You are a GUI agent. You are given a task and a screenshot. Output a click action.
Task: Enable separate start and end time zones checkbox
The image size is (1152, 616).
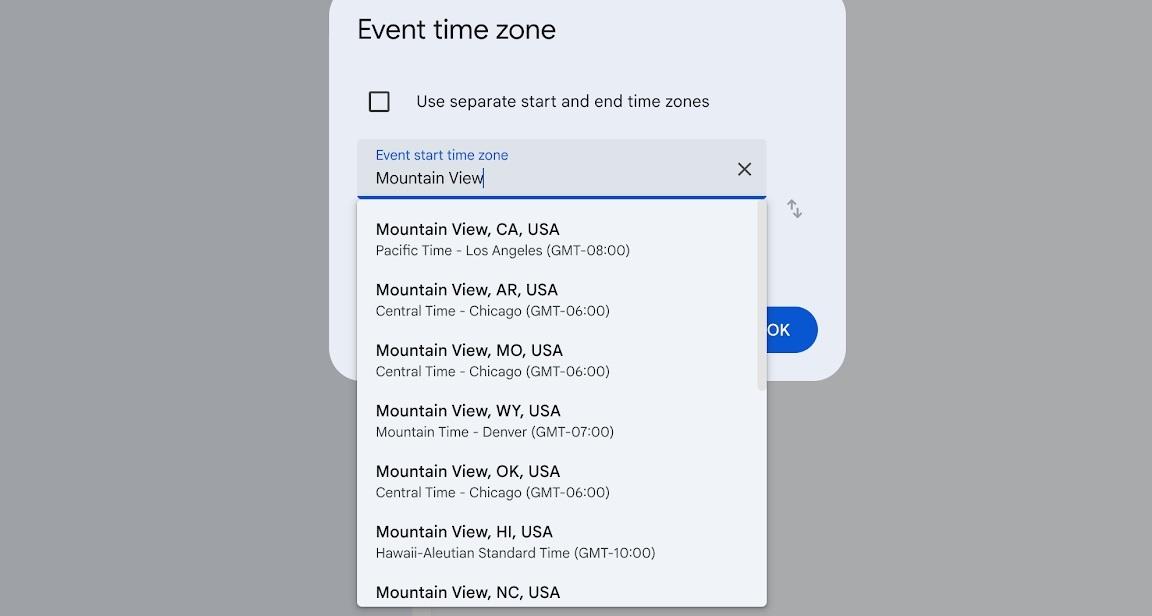(x=379, y=101)
